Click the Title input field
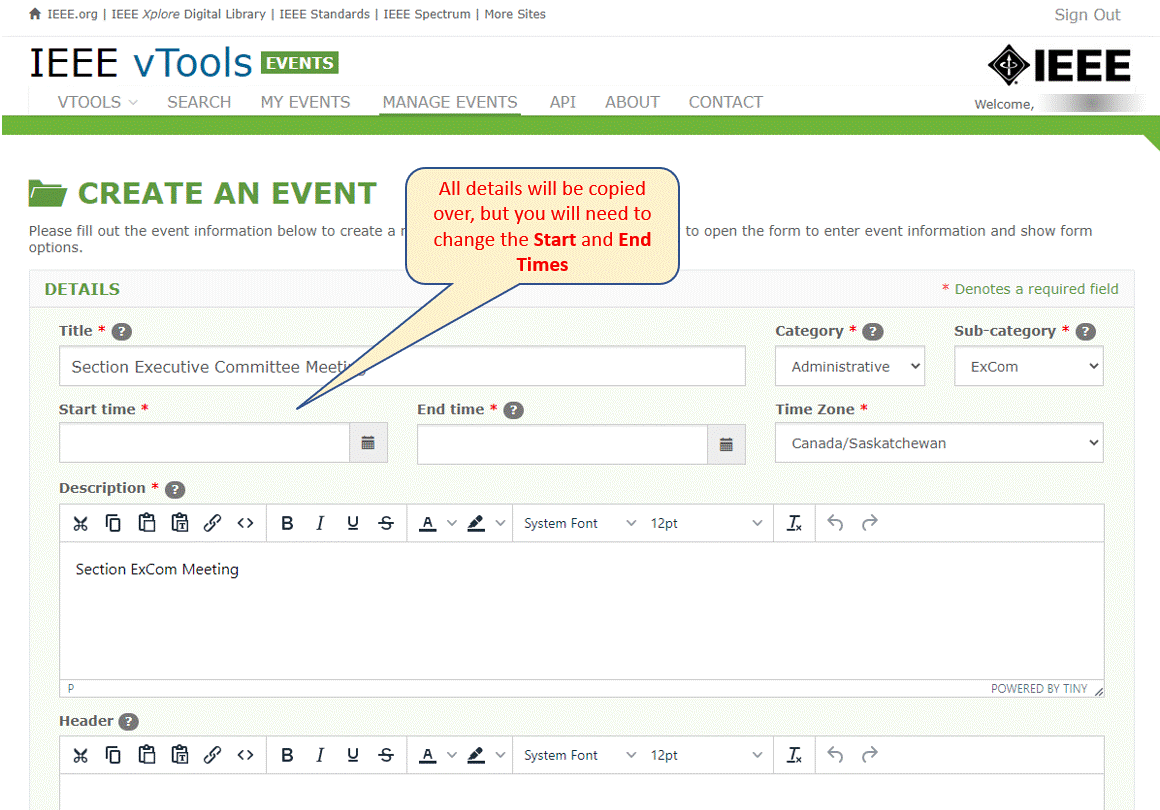 (402, 366)
